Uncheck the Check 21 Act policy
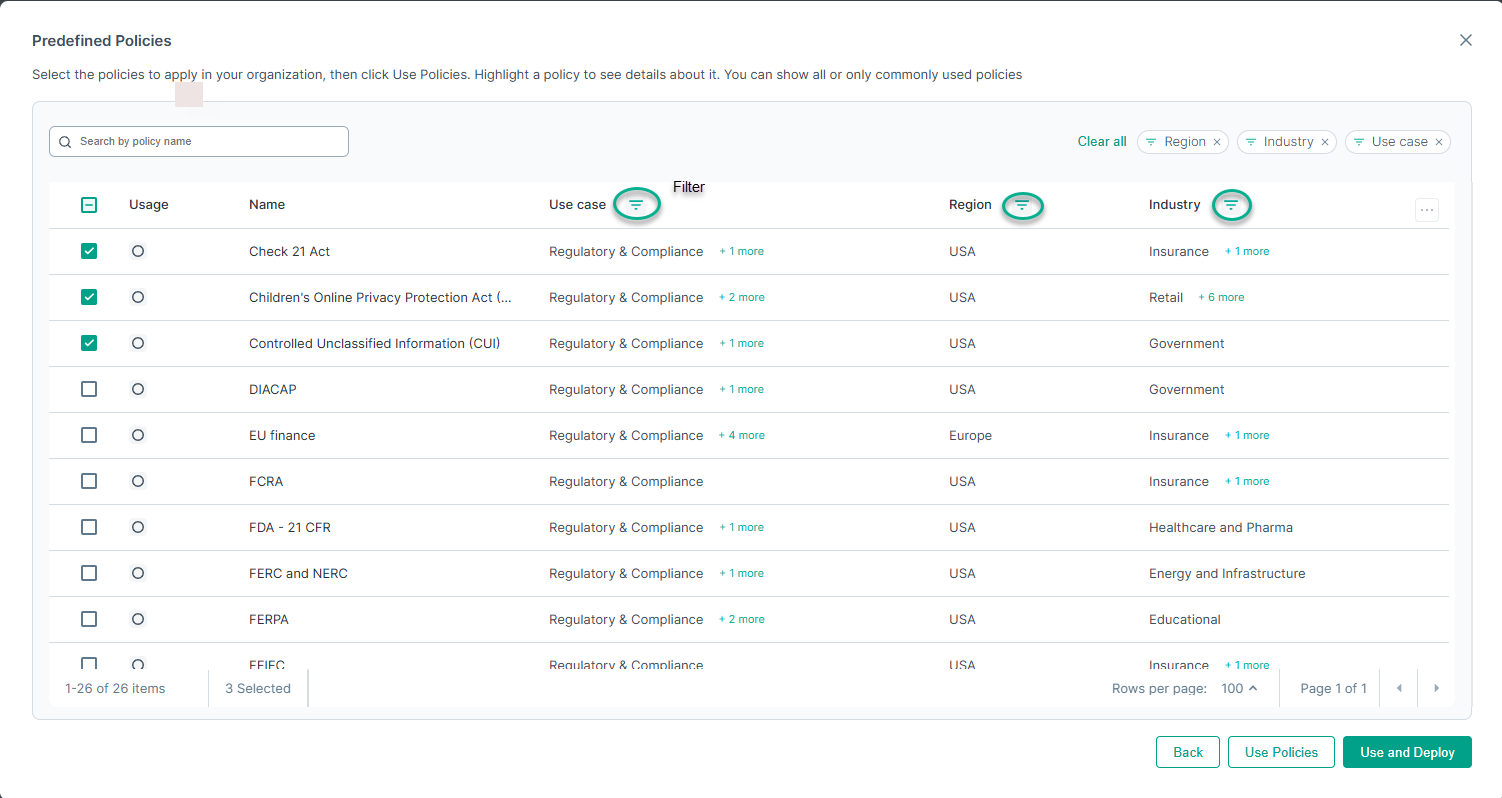This screenshot has width=1502, height=798. [89, 251]
